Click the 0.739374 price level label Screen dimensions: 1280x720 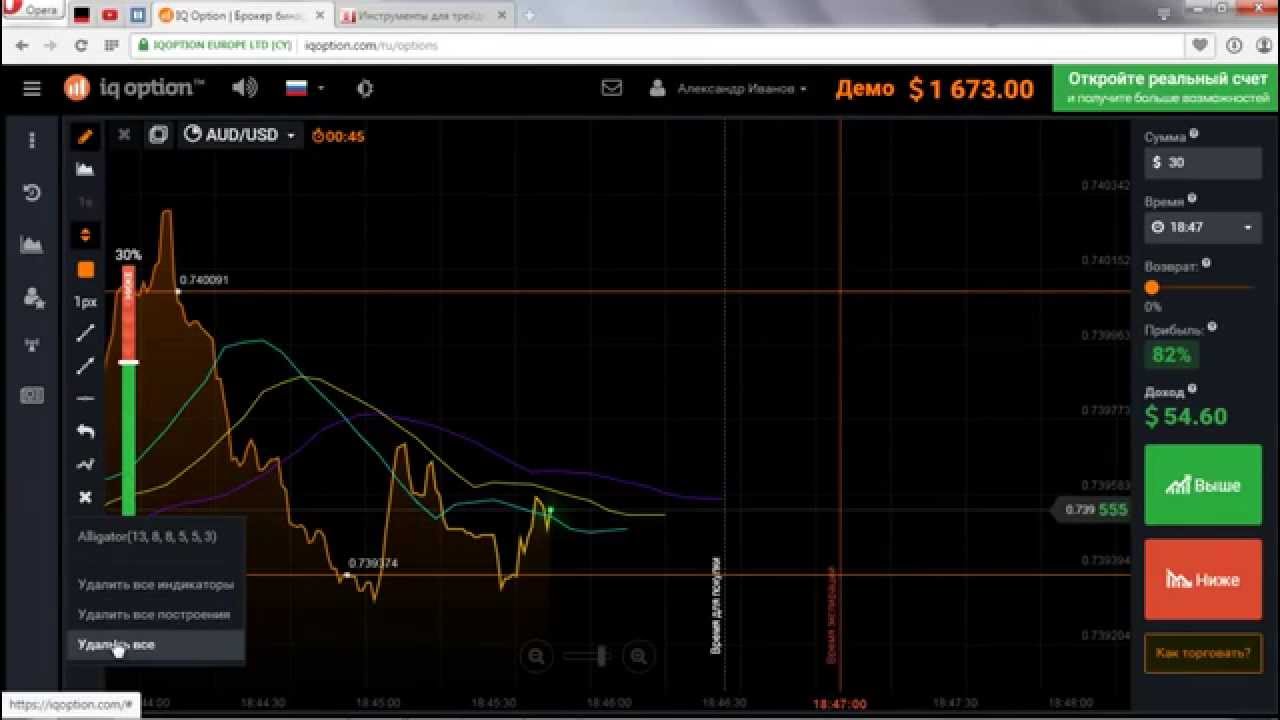[x=372, y=564]
